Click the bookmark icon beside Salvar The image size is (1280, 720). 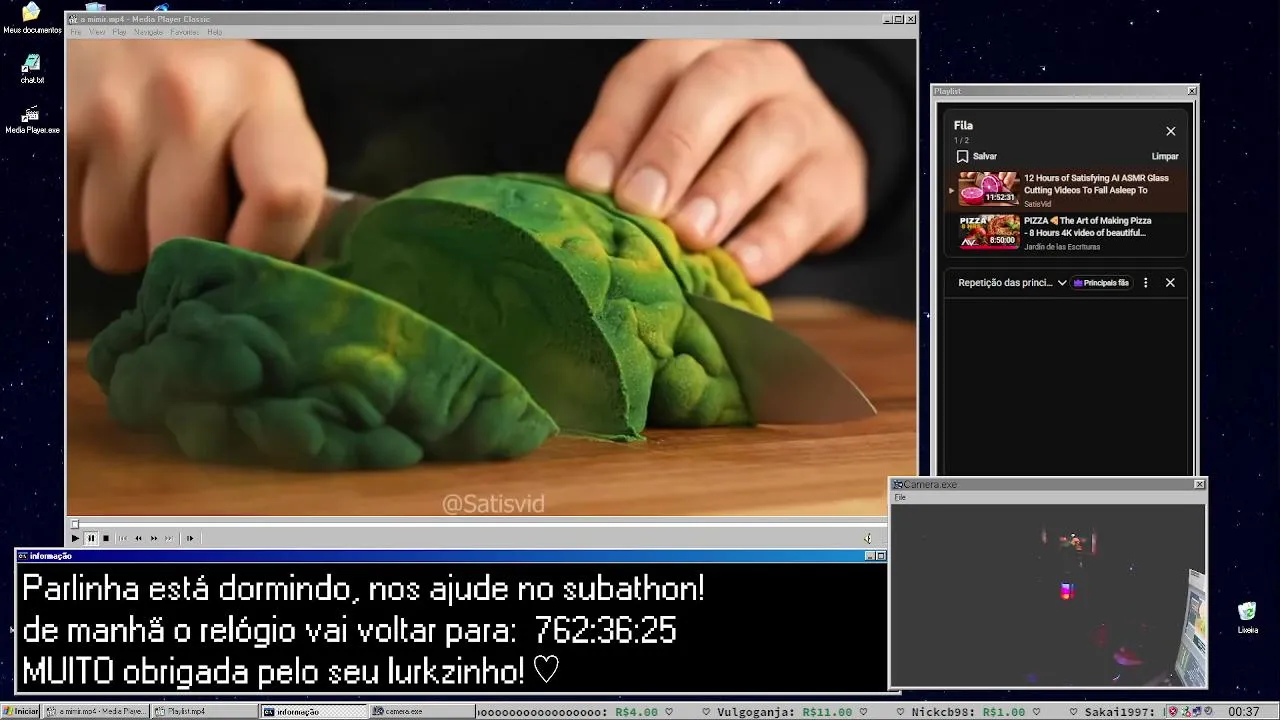point(962,156)
